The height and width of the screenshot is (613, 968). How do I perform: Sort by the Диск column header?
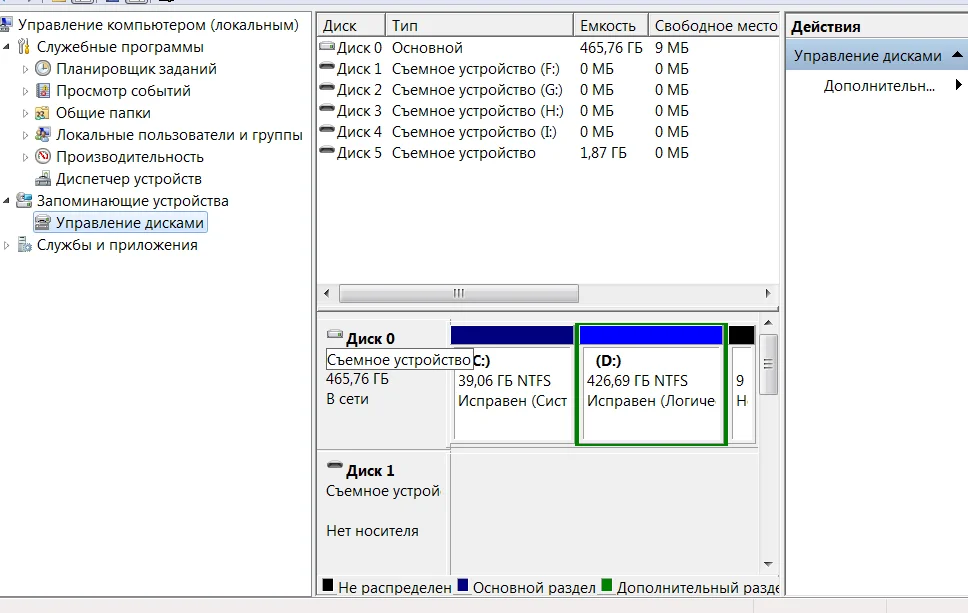point(351,25)
